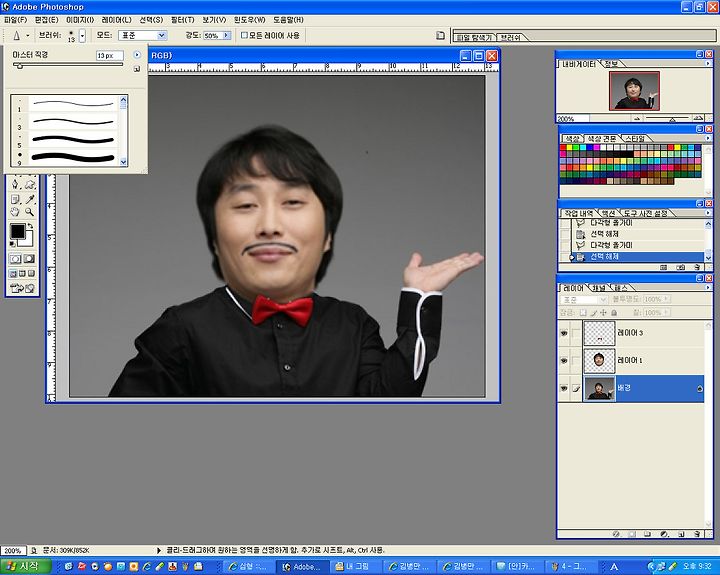Reset default black and white colors

coord(13,244)
